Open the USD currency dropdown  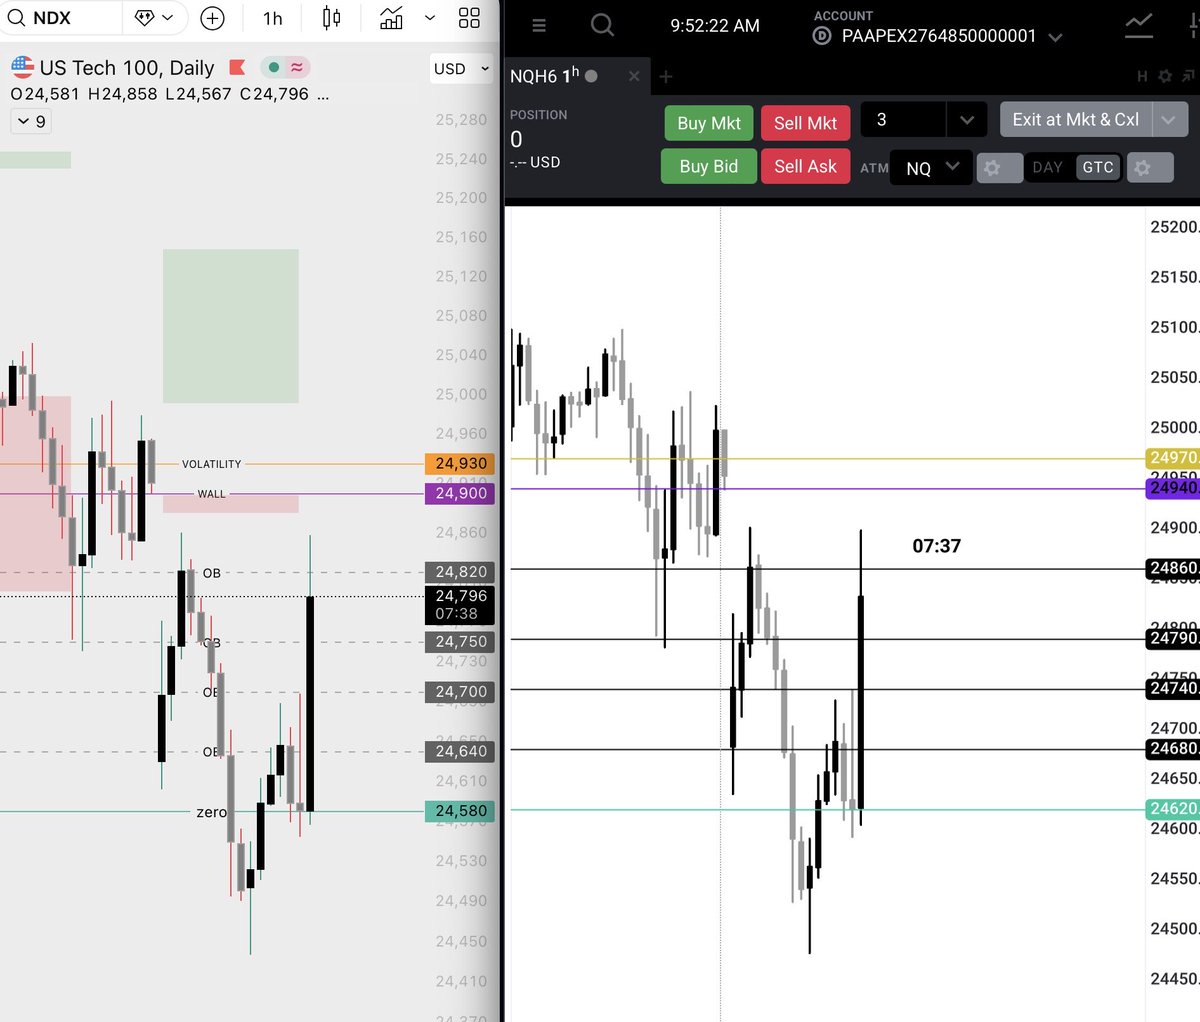coord(461,68)
